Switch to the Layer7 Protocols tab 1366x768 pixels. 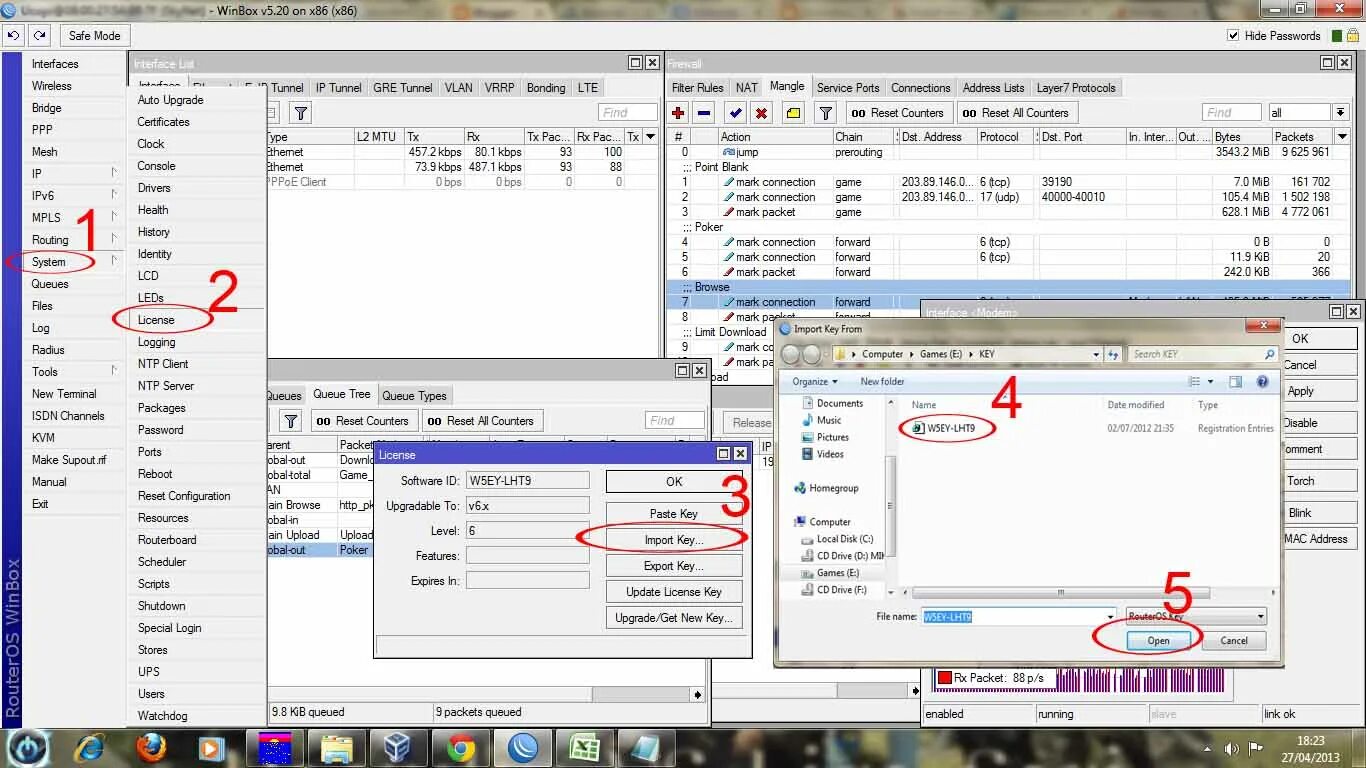[1076, 88]
